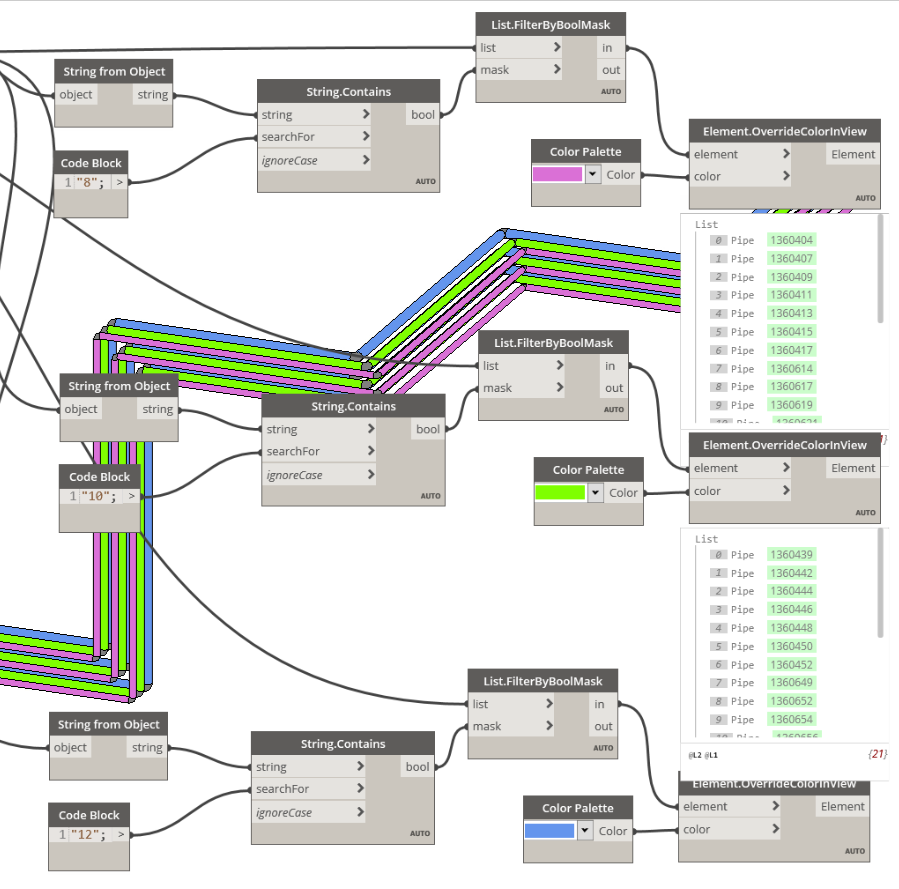Click the scrollbar of the upper pipe list
The height and width of the screenshot is (889, 899).
(880, 270)
